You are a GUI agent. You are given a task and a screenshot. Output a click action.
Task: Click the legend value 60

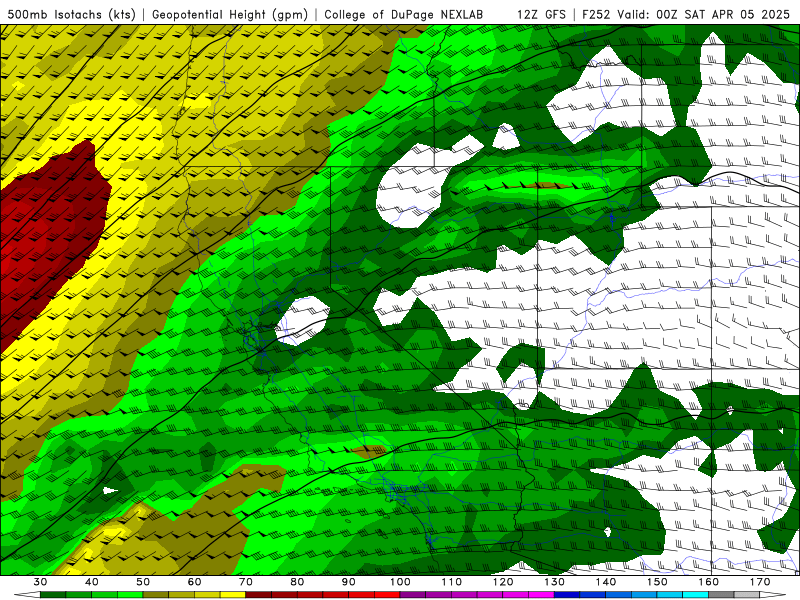[194, 582]
